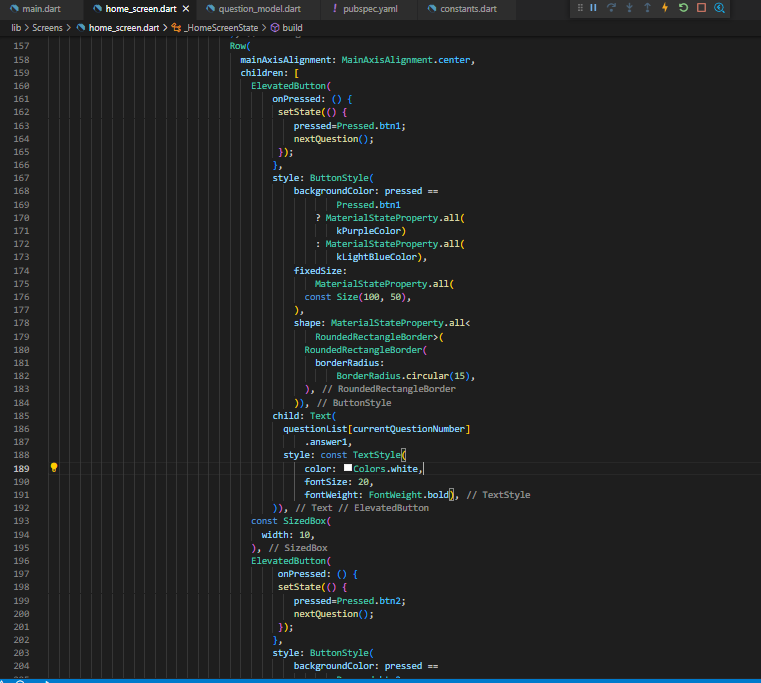Click 'fontSize: 20,' on line 190

[x=339, y=482]
